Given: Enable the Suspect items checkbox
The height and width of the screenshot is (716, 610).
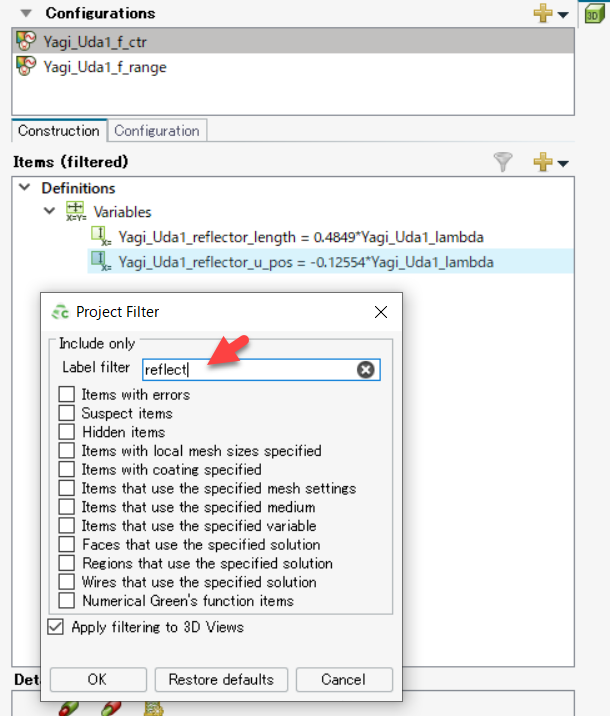Looking at the screenshot, I should [x=67, y=413].
